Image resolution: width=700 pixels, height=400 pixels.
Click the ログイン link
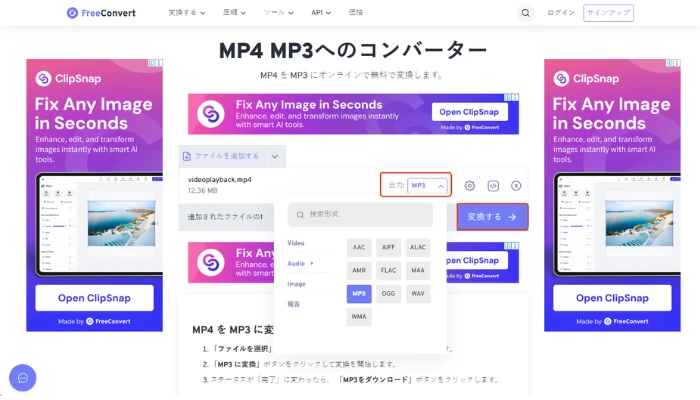[561, 12]
